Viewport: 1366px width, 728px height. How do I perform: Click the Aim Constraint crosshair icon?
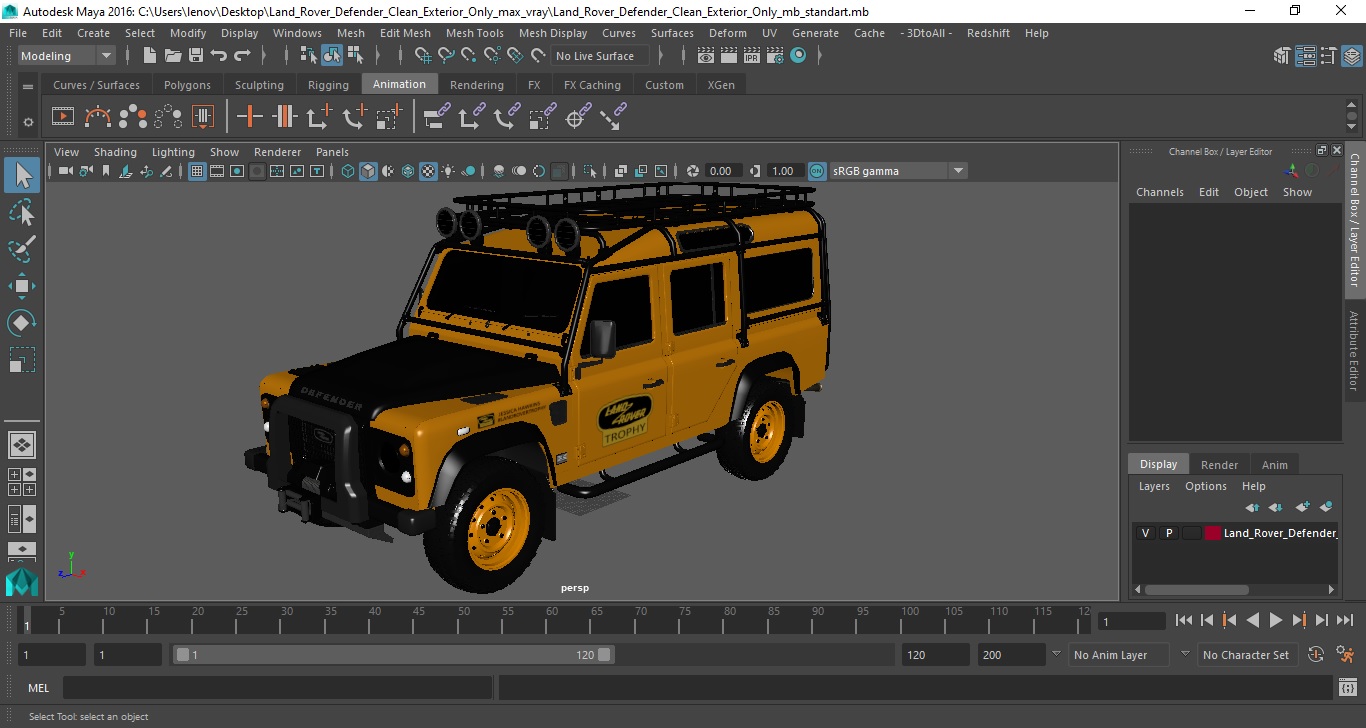tap(576, 118)
